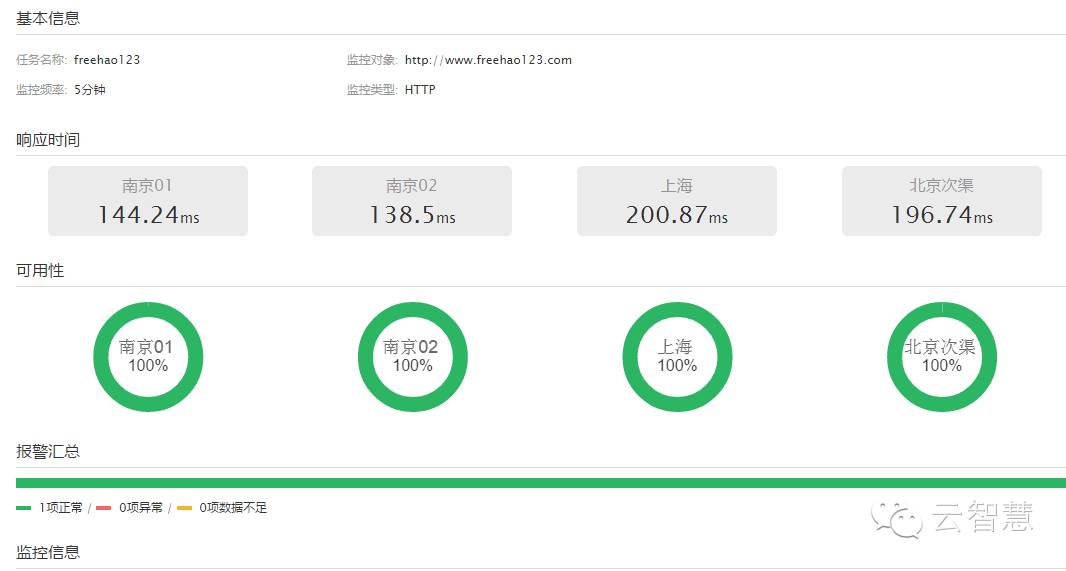Click the 监控对象 label

pyautogui.click(x=372, y=60)
